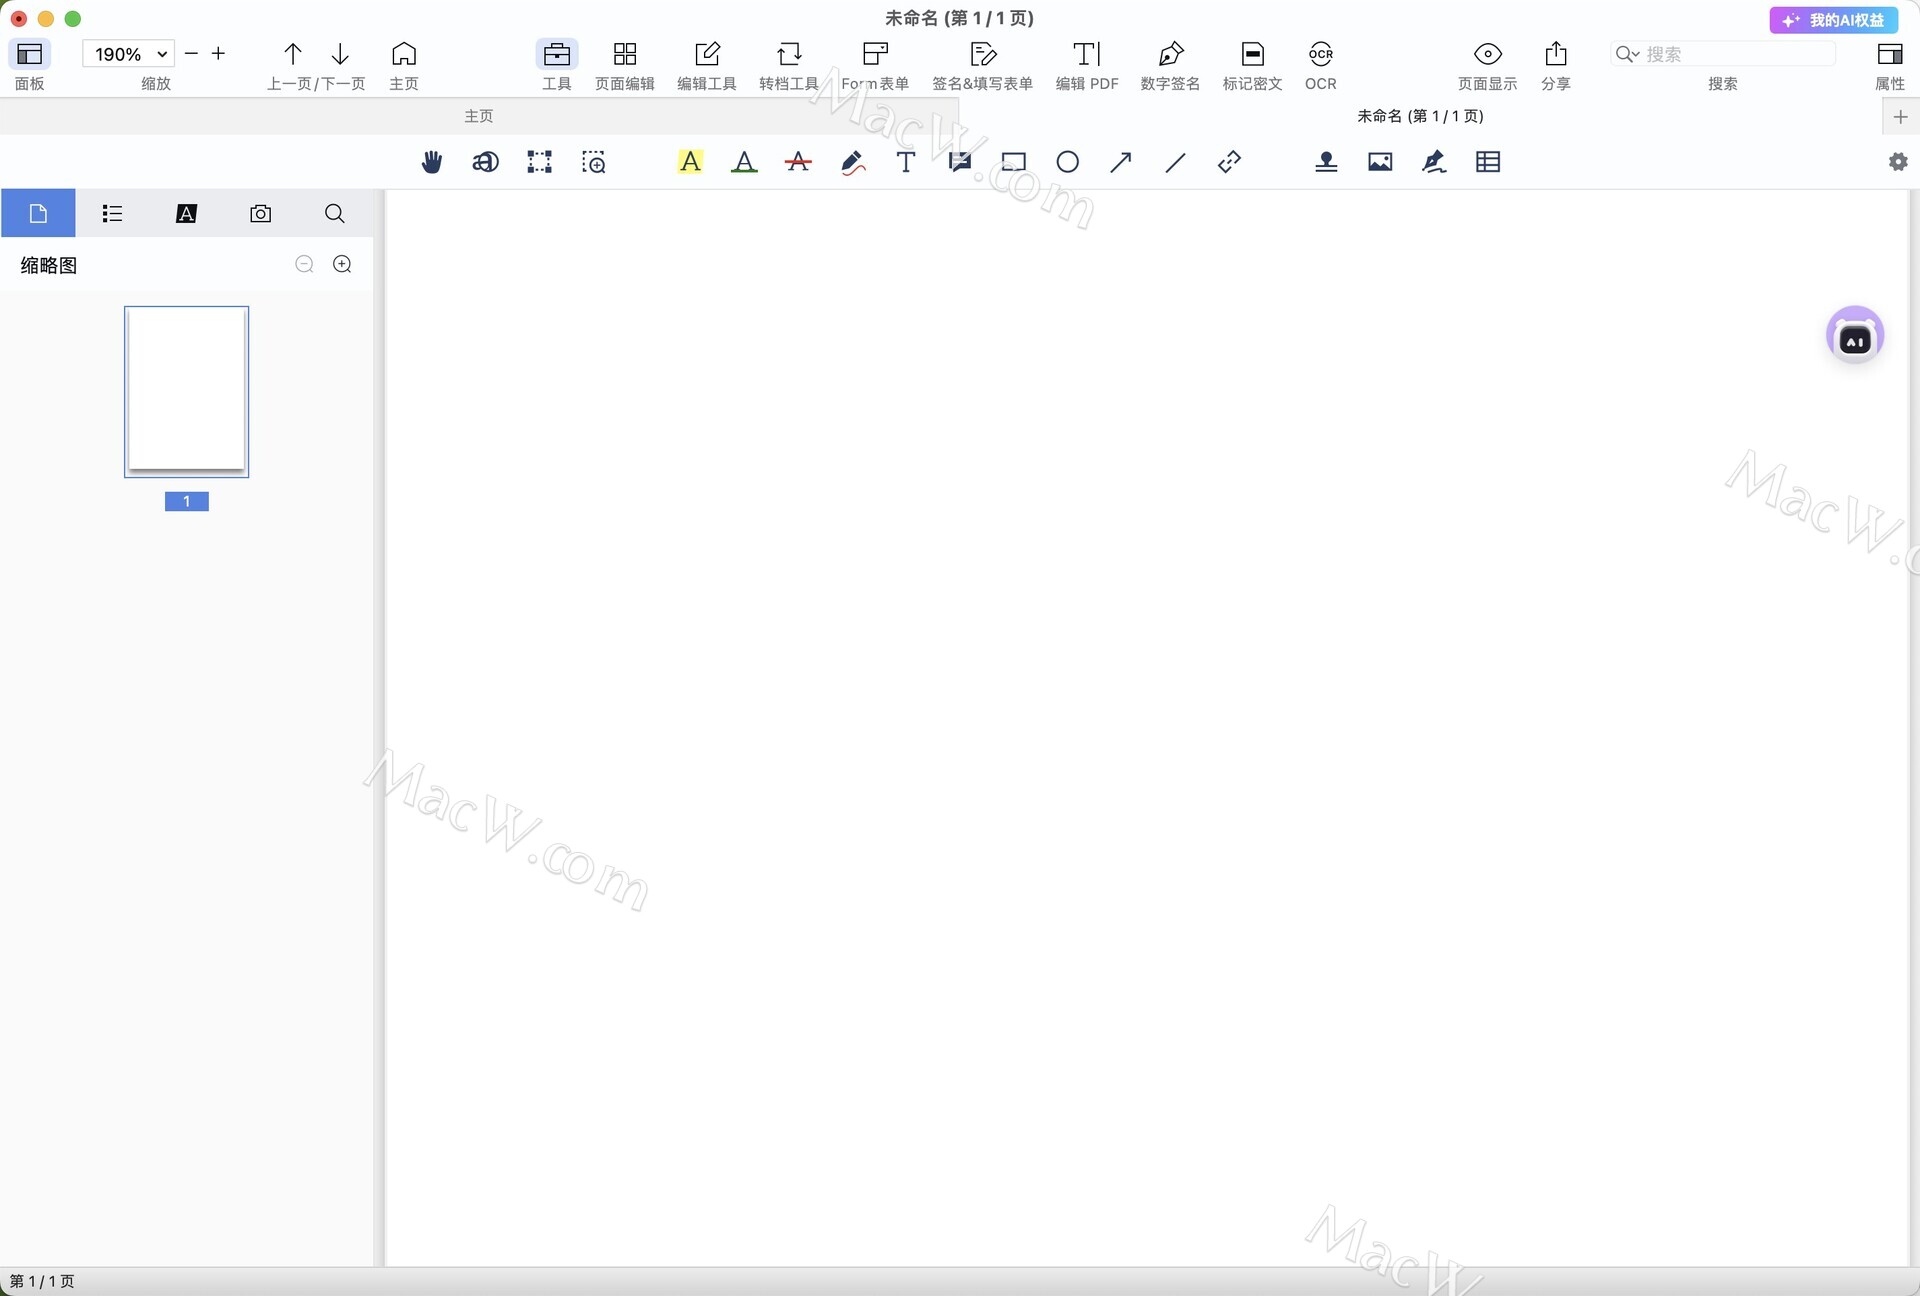Open 编辑工具 edit tools
This screenshot has width=1920, height=1296.
707,54
